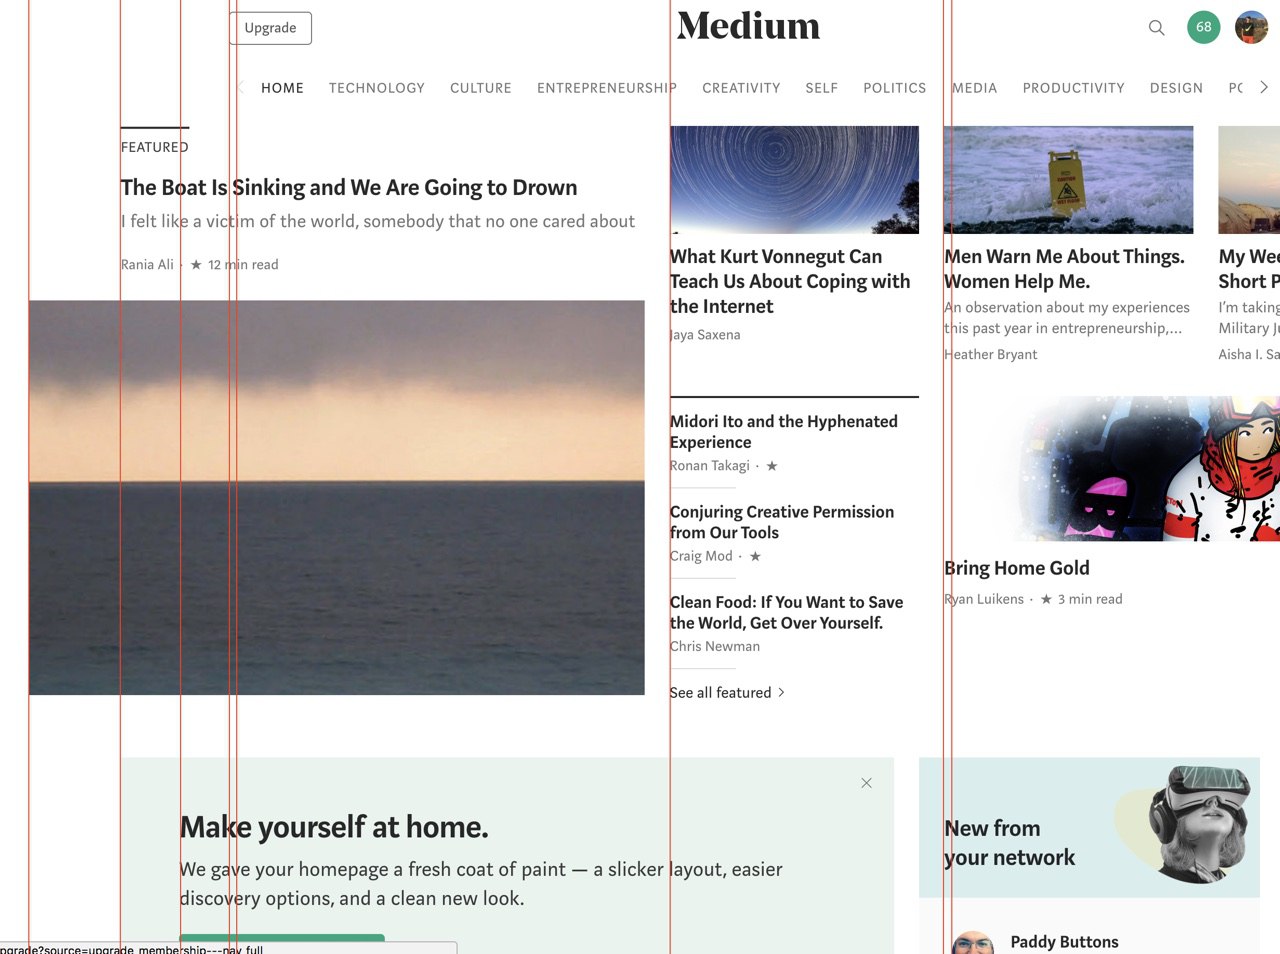Screen dimensions: 1280x954
Task: Read the Bring Home Gold article
Action: pyautogui.click(x=1017, y=568)
